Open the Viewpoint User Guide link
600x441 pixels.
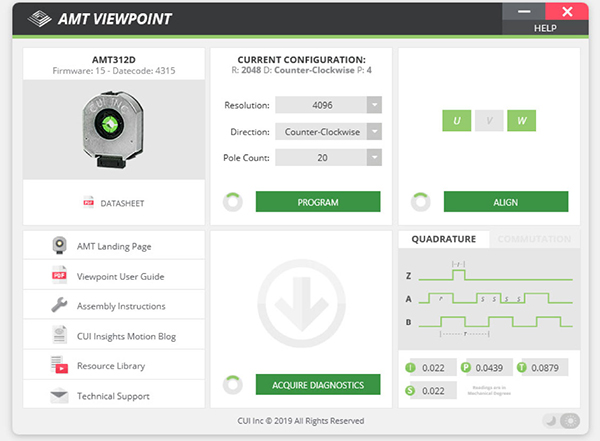pos(121,276)
